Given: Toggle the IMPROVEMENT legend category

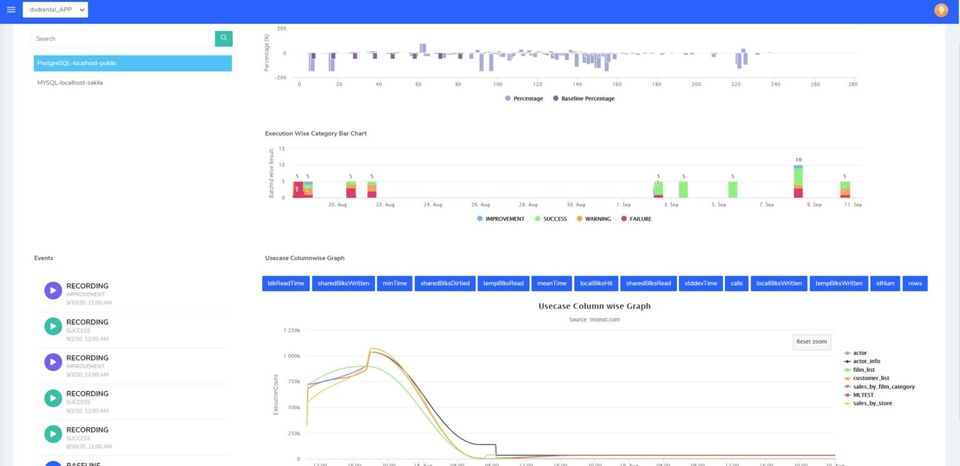Looking at the screenshot, I should [501, 219].
